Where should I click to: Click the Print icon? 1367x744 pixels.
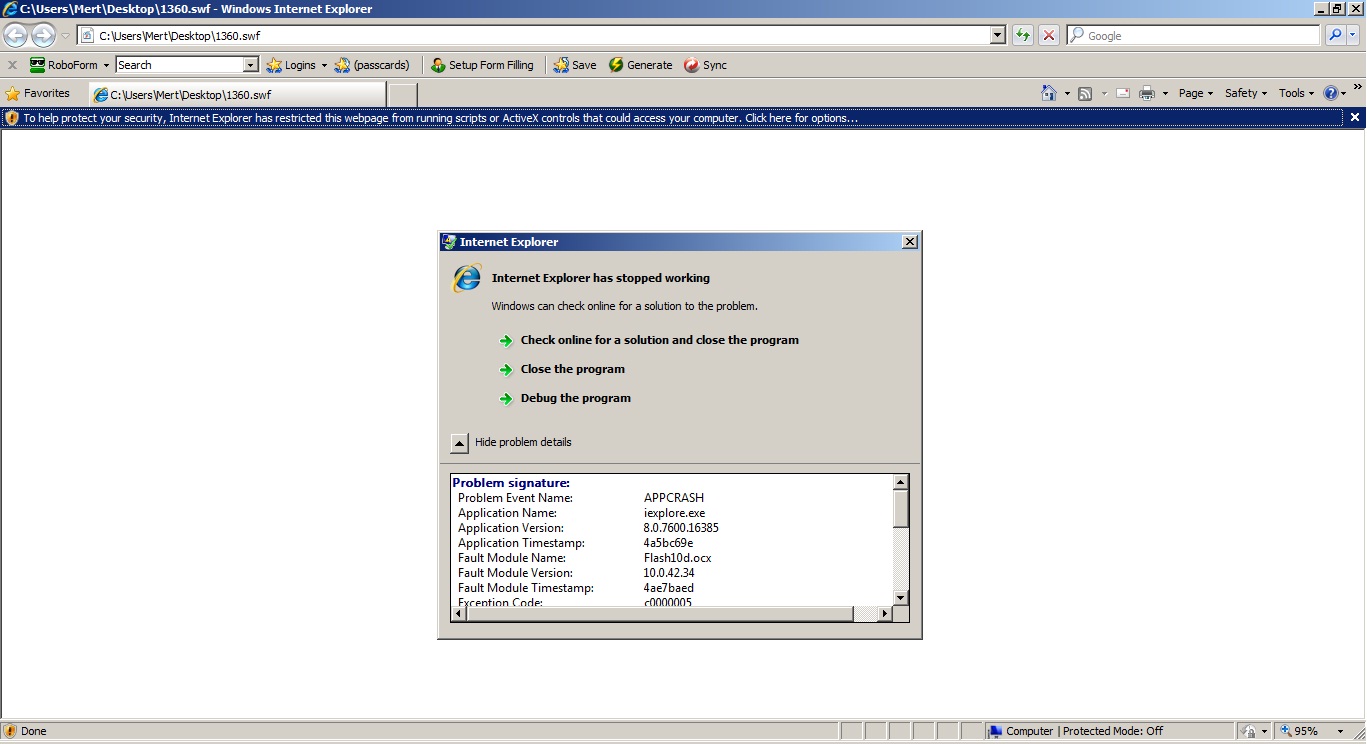[x=1147, y=94]
